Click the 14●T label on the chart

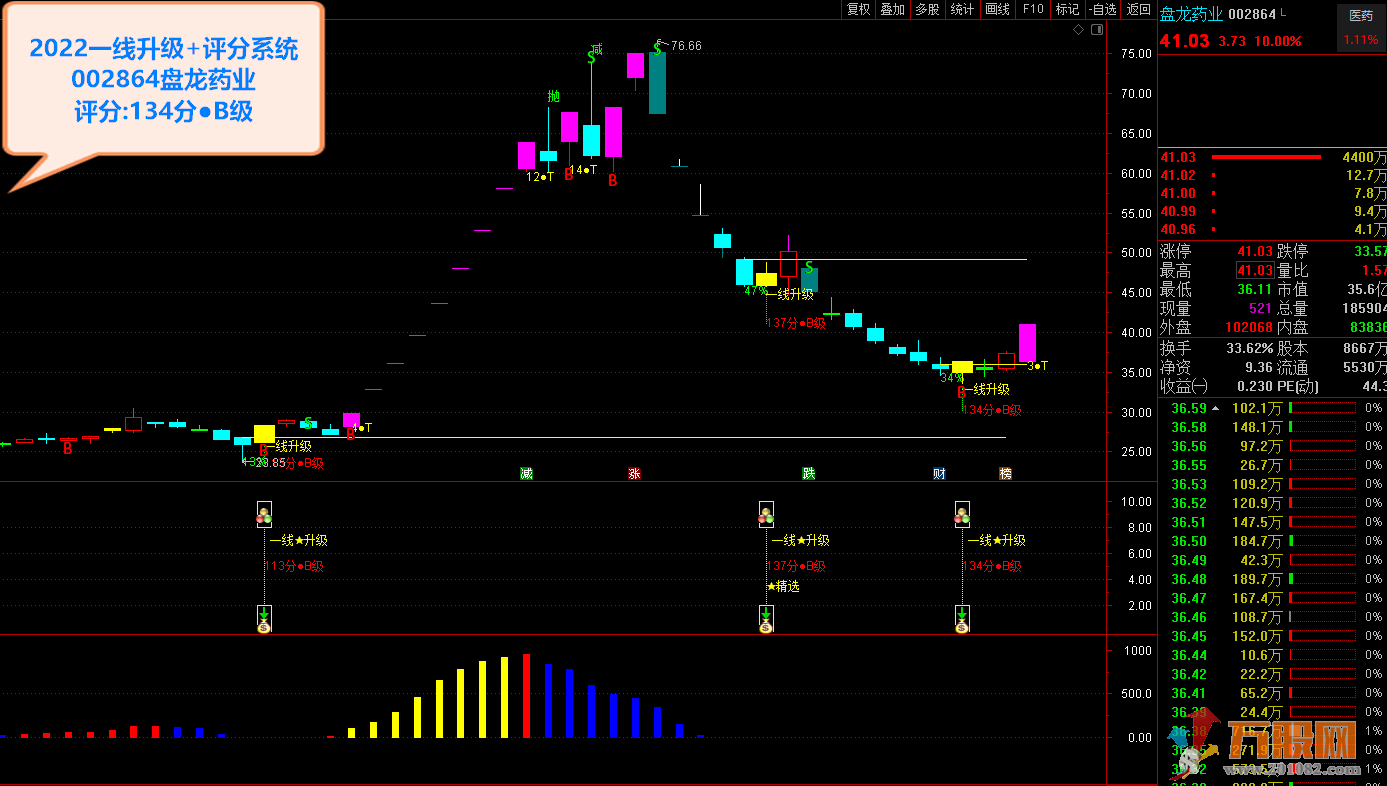coord(583,170)
